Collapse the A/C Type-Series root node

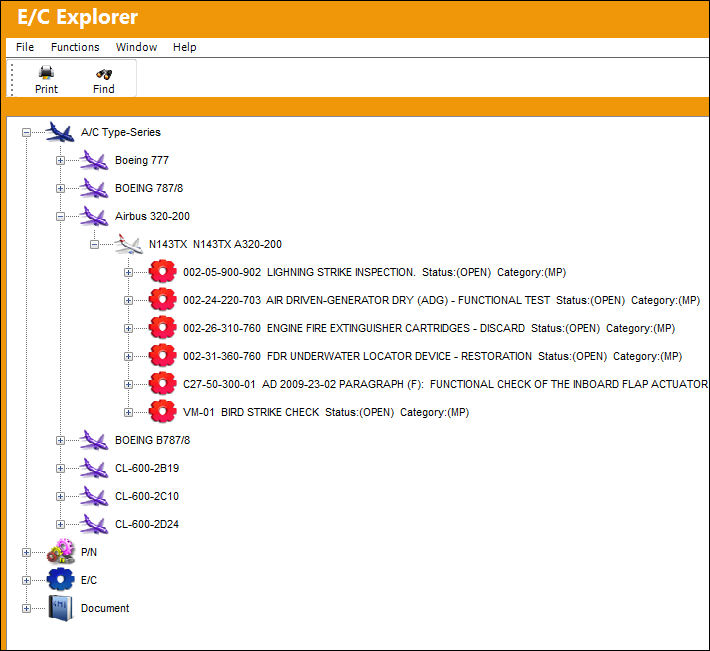[26, 133]
